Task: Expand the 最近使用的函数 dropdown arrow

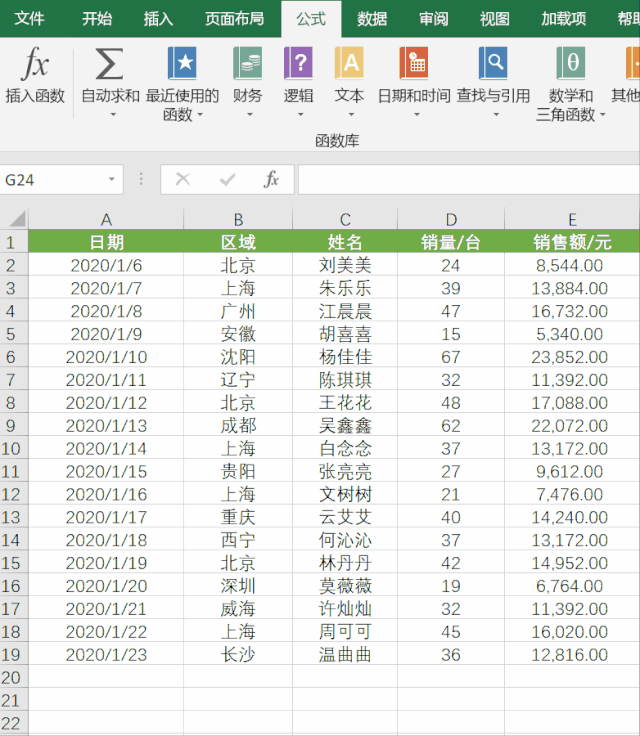Action: click(200, 115)
